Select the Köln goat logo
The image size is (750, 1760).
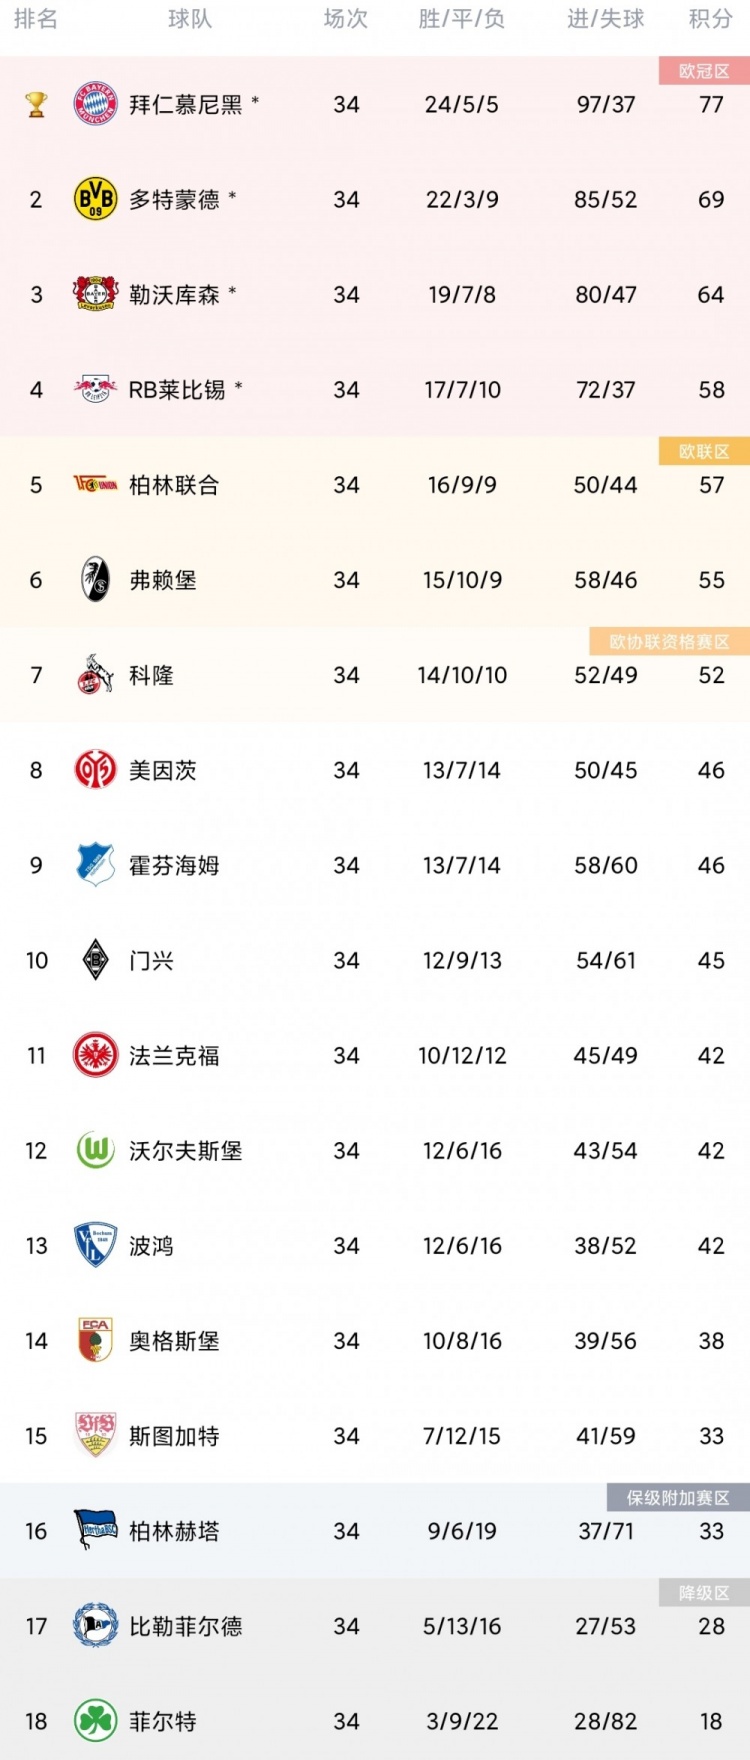[96, 675]
